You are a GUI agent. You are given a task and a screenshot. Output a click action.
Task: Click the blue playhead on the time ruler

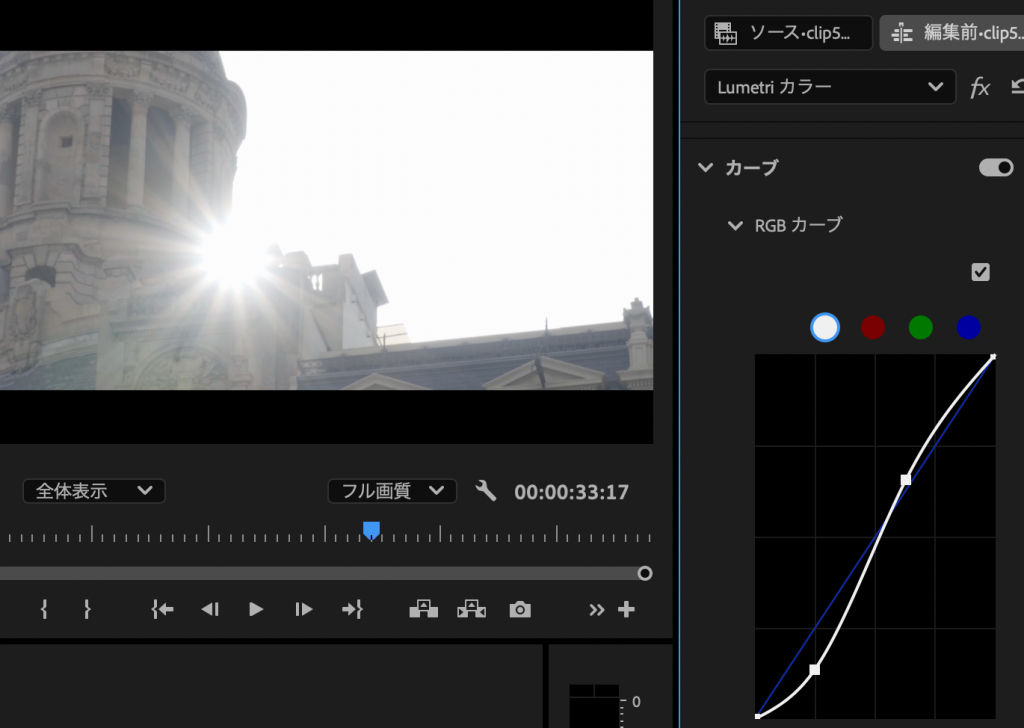point(371,530)
